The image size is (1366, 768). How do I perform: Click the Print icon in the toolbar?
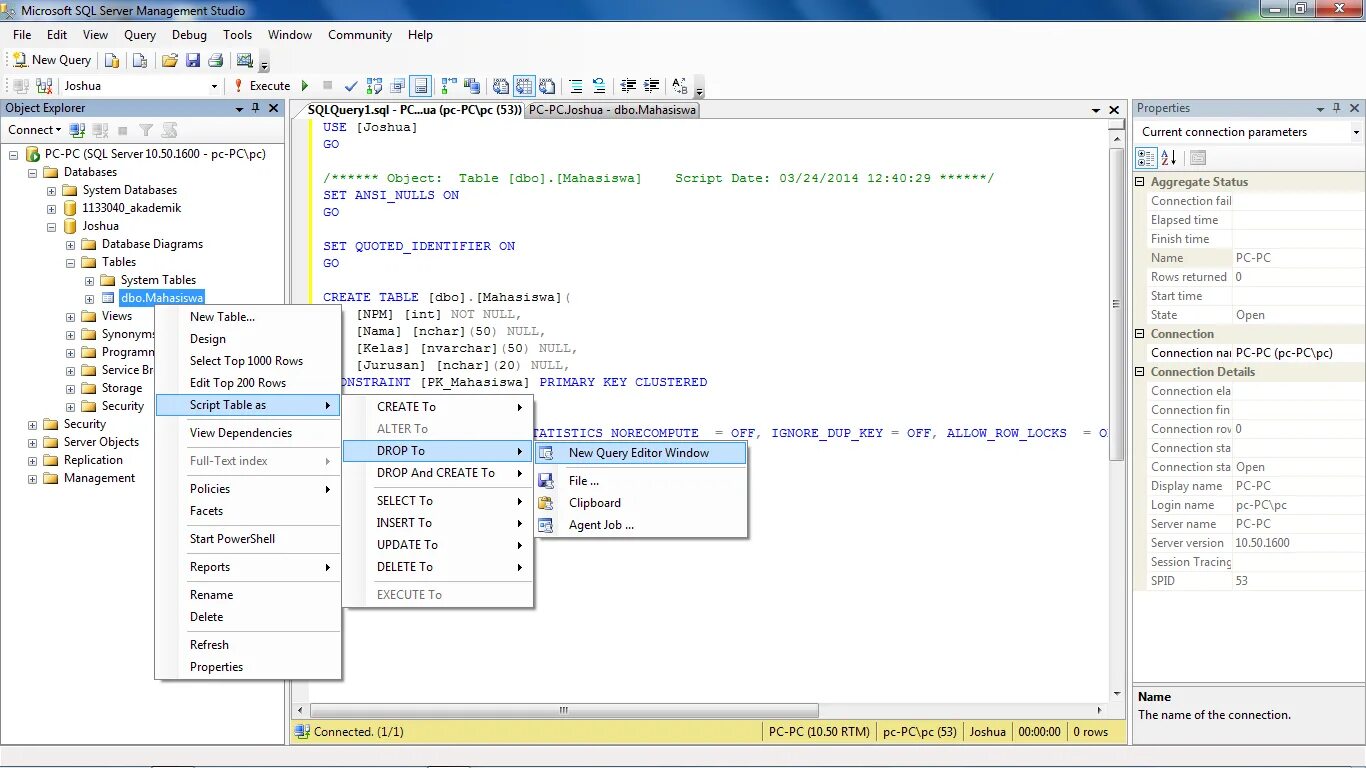pyautogui.click(x=215, y=60)
